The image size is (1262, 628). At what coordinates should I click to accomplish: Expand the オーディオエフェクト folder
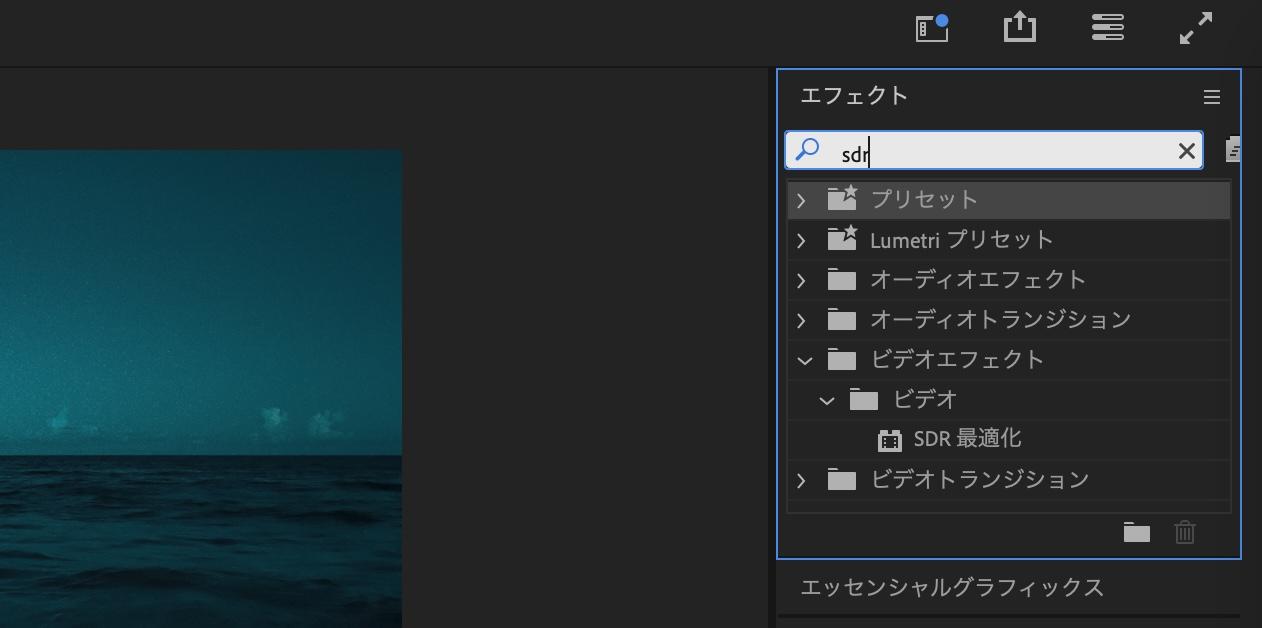[x=801, y=280]
